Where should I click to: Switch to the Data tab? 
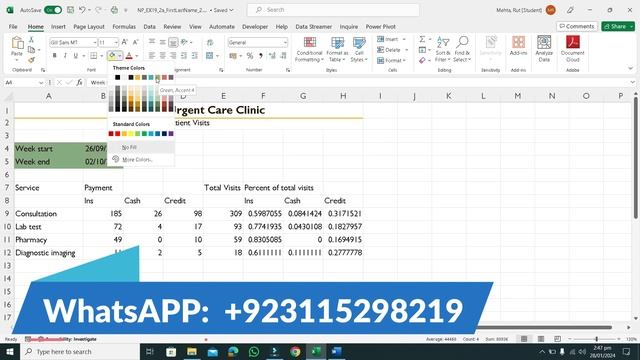[149, 27]
